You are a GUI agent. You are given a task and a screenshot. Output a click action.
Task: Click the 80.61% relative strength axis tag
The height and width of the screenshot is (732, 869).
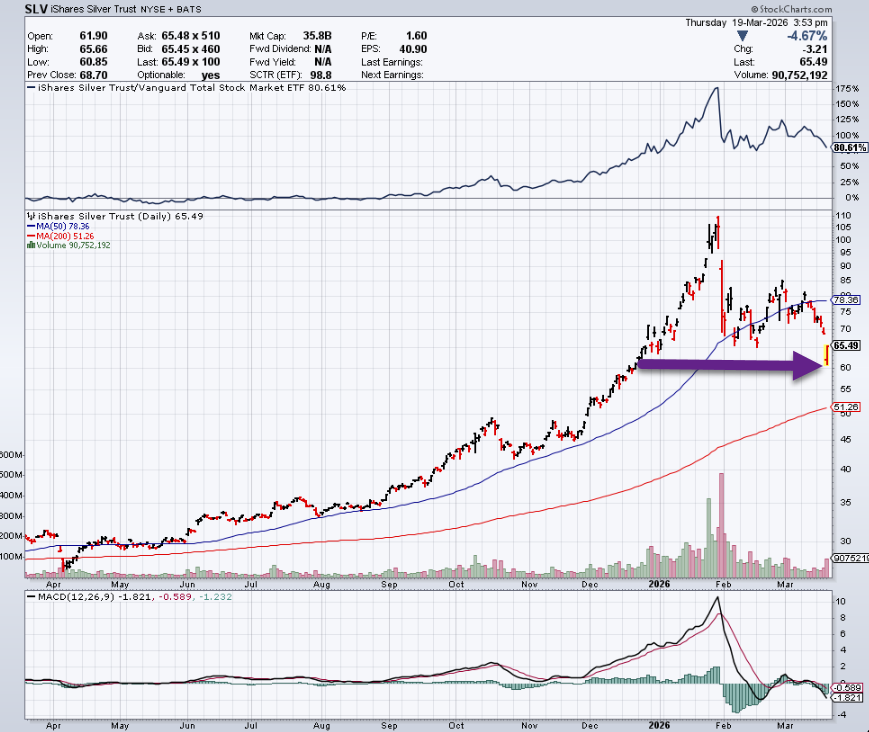coord(846,146)
